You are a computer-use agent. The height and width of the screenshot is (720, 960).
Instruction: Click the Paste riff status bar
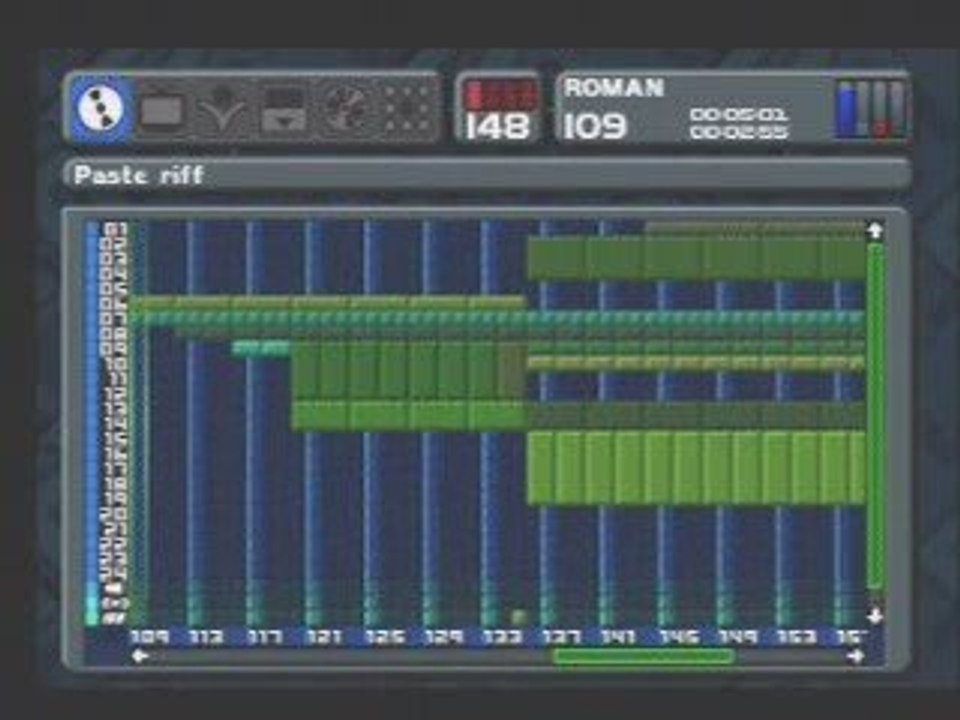coord(487,175)
